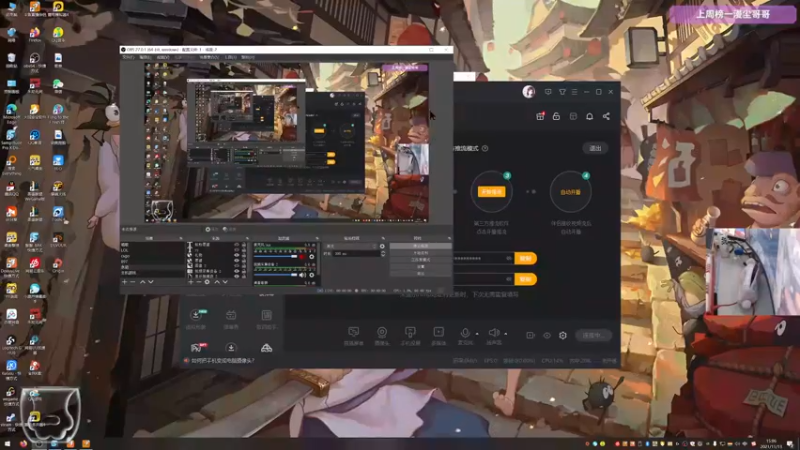This screenshot has width=800, height=450.
Task: Click the share icon in streaming app
Action: [x=606, y=116]
